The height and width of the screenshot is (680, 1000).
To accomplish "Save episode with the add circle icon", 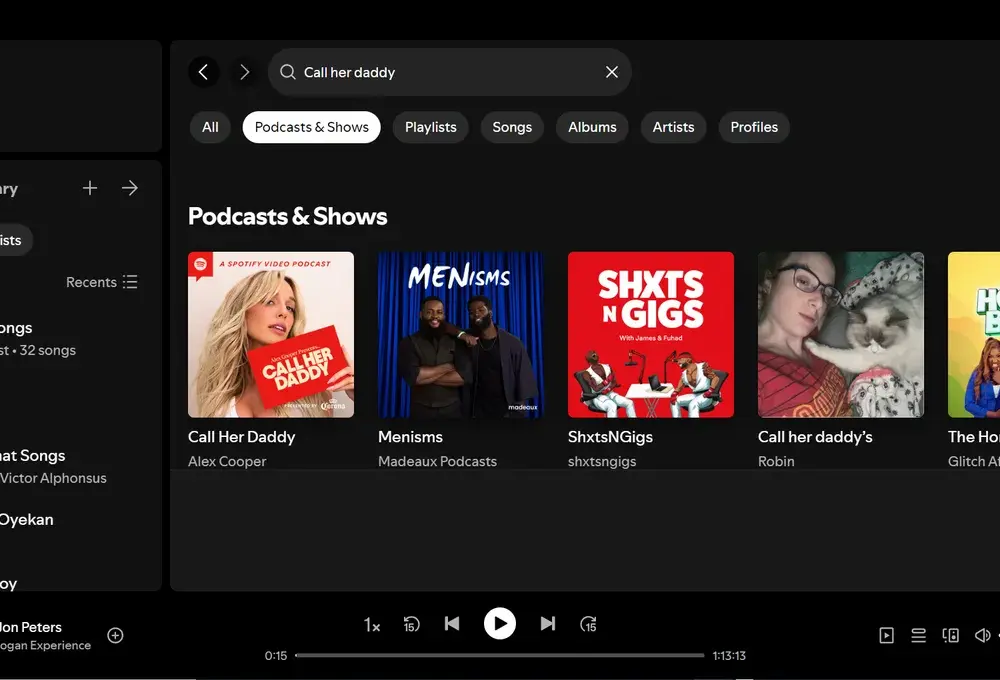I will (115, 635).
